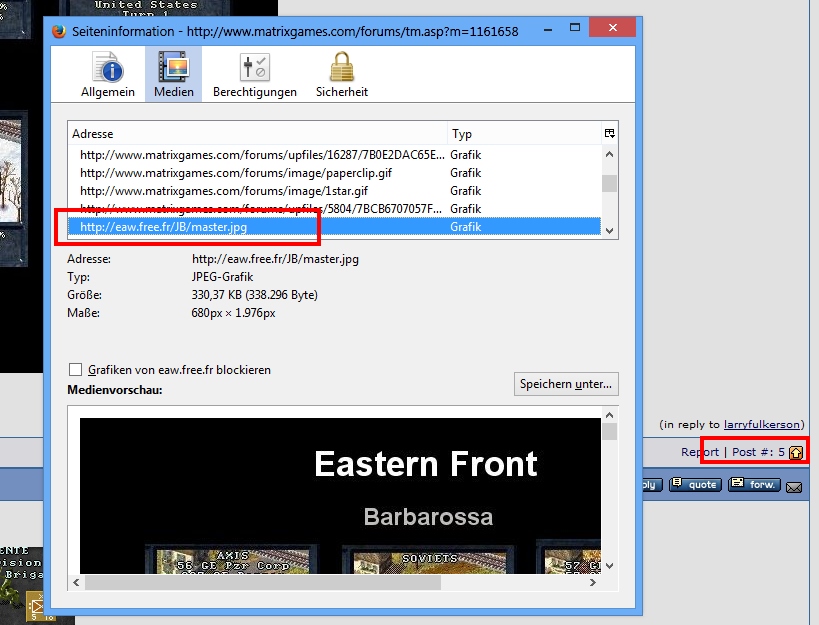The height and width of the screenshot is (625, 819).
Task: Click the forum envelope mail icon
Action: pyautogui.click(x=794, y=487)
